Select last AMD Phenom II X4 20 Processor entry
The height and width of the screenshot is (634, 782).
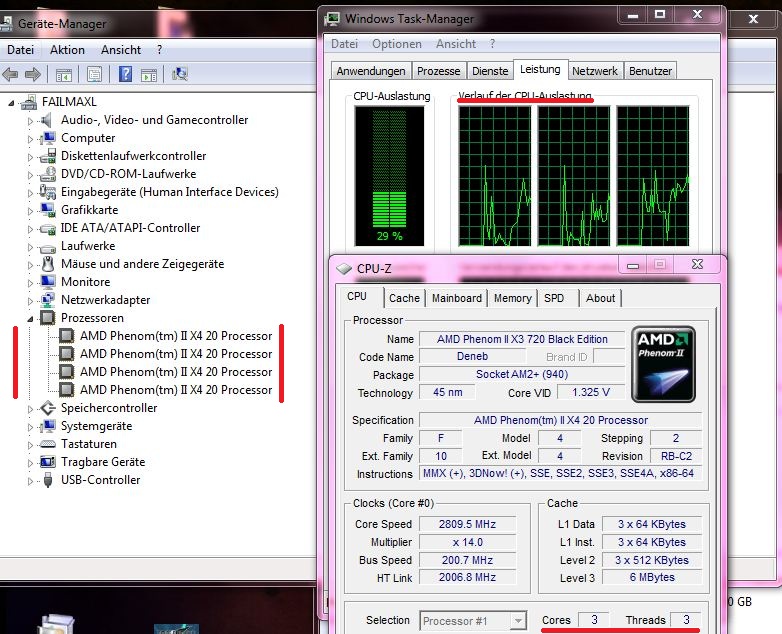click(176, 390)
